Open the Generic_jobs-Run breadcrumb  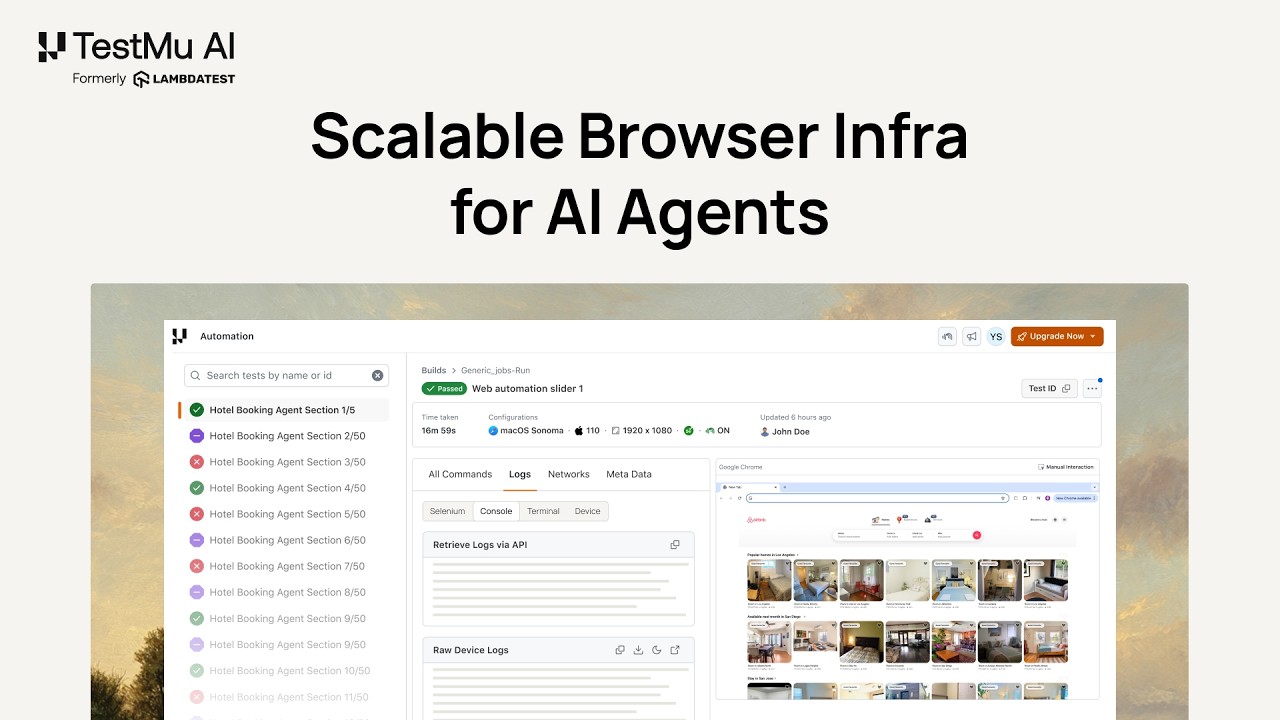pos(495,370)
